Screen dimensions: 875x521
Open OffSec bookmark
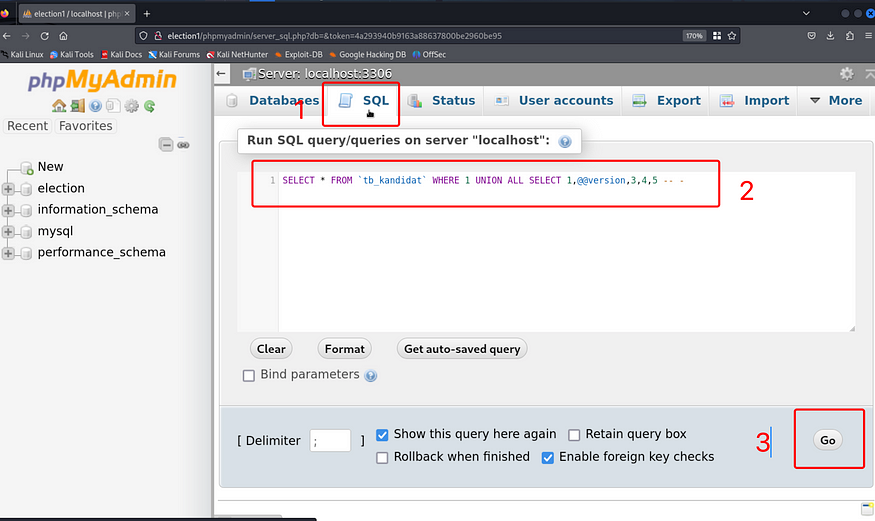[x=429, y=55]
